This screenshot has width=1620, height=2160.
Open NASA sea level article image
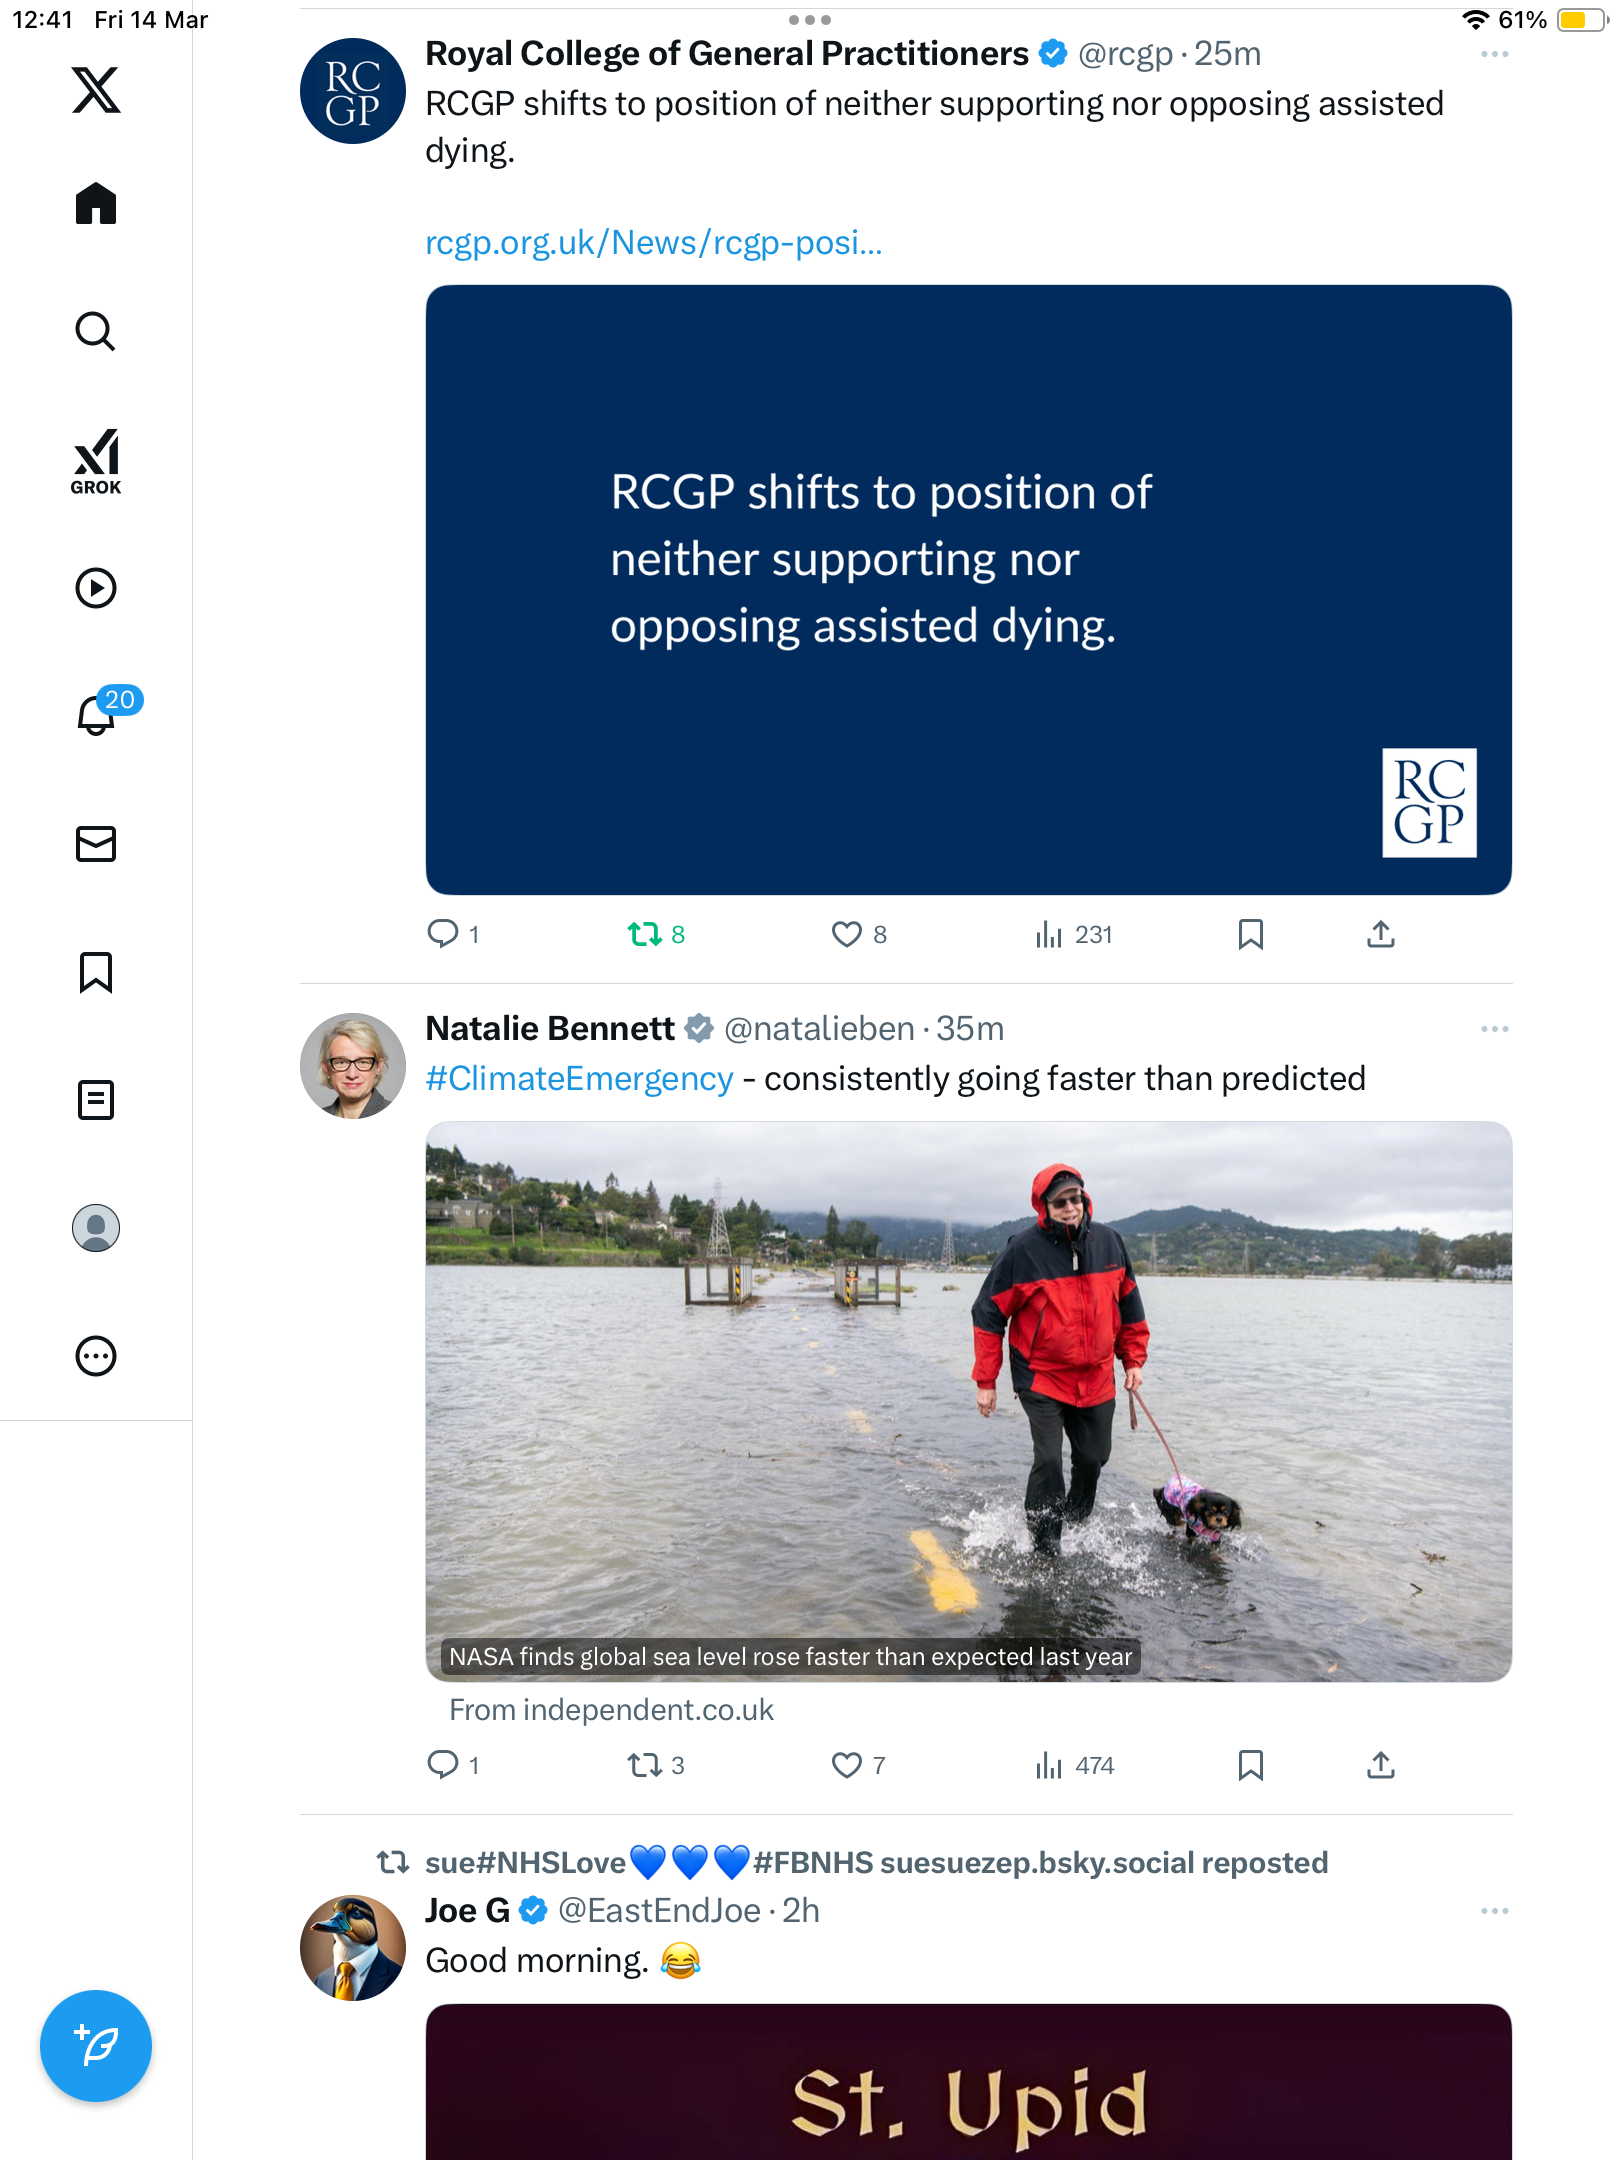pyautogui.click(x=968, y=1401)
